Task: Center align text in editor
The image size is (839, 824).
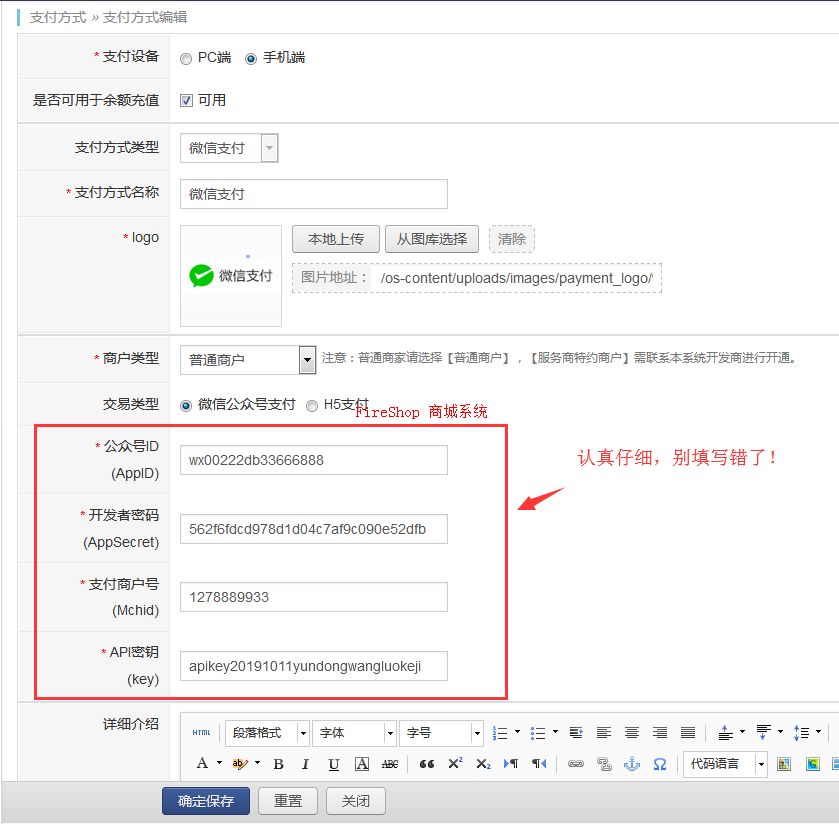Action: point(632,733)
